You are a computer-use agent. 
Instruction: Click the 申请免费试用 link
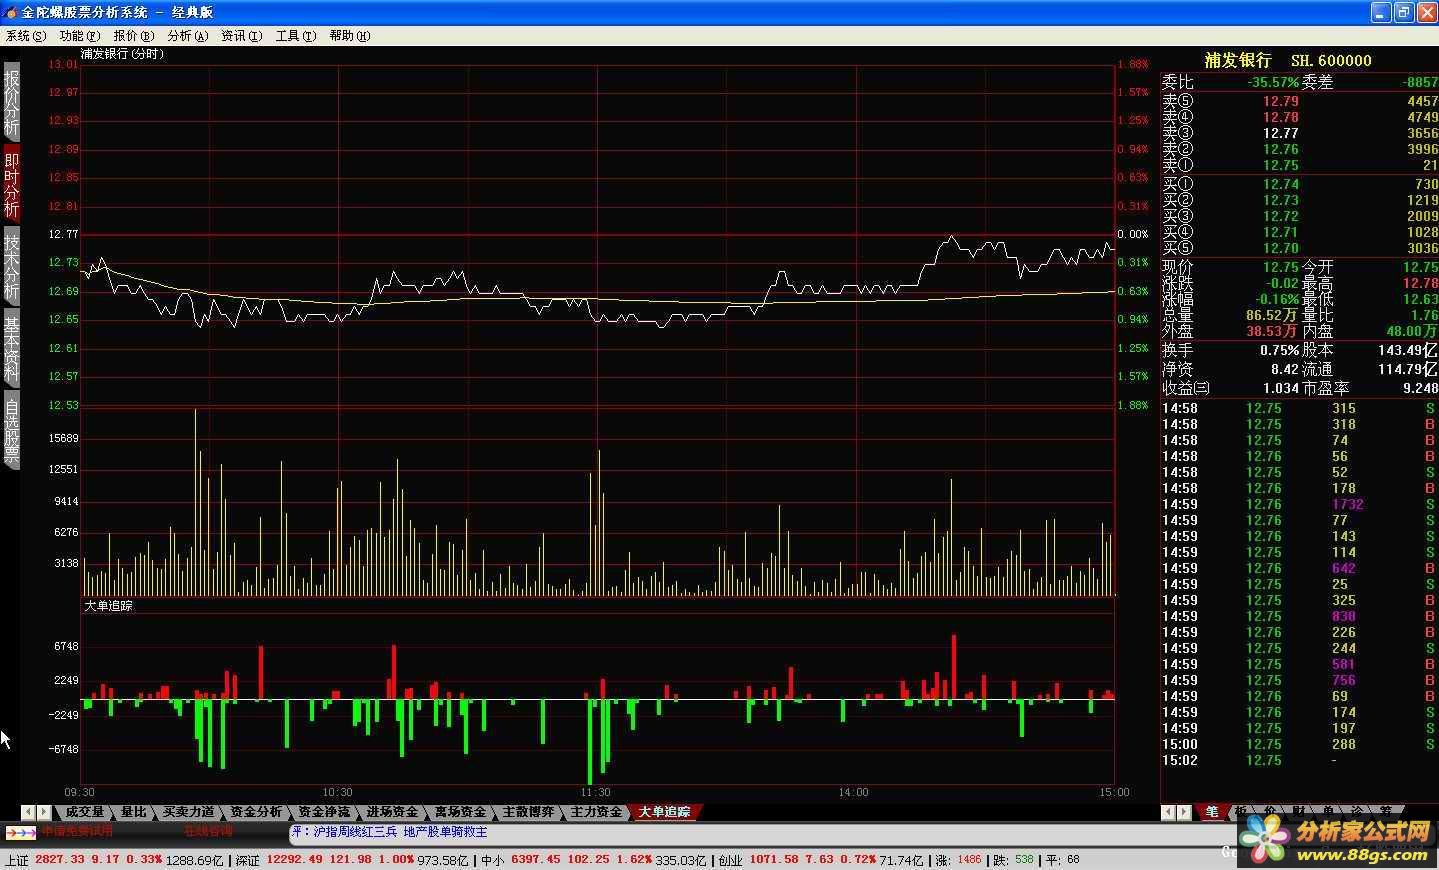coord(77,832)
